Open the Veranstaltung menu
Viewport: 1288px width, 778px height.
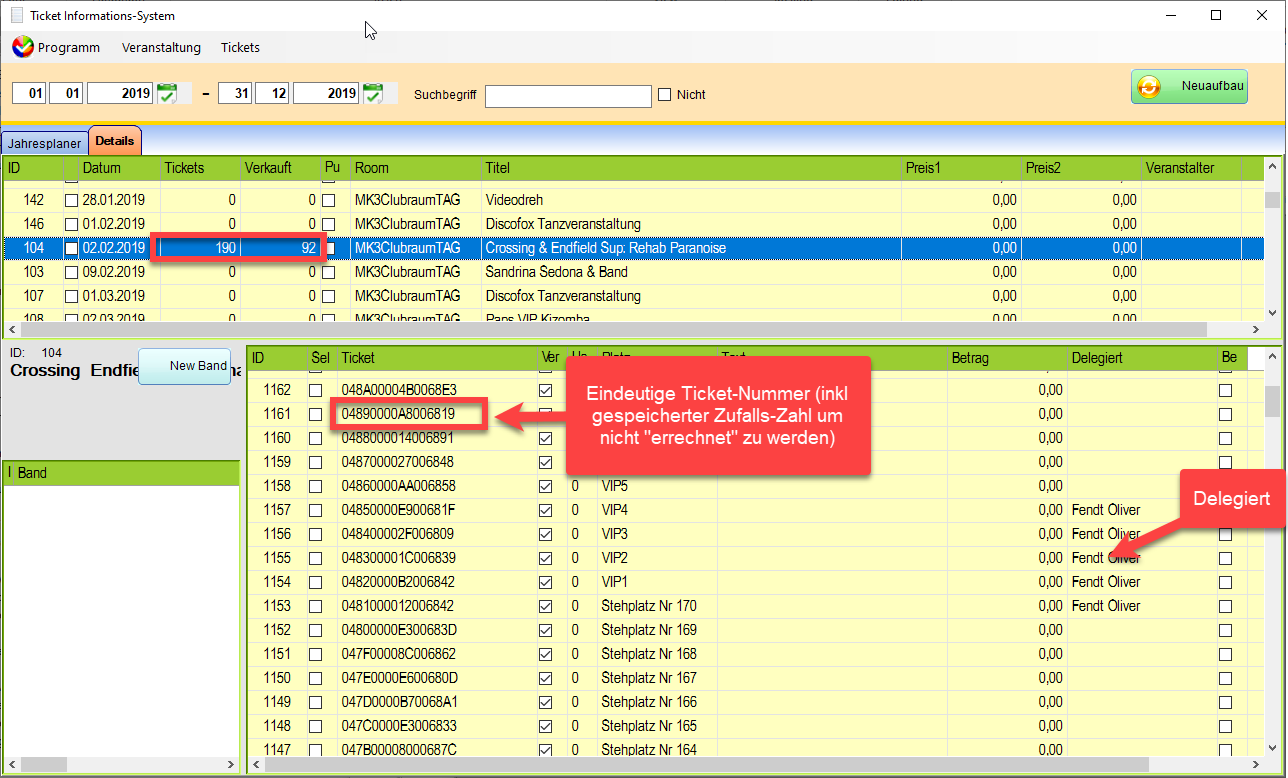click(x=161, y=47)
